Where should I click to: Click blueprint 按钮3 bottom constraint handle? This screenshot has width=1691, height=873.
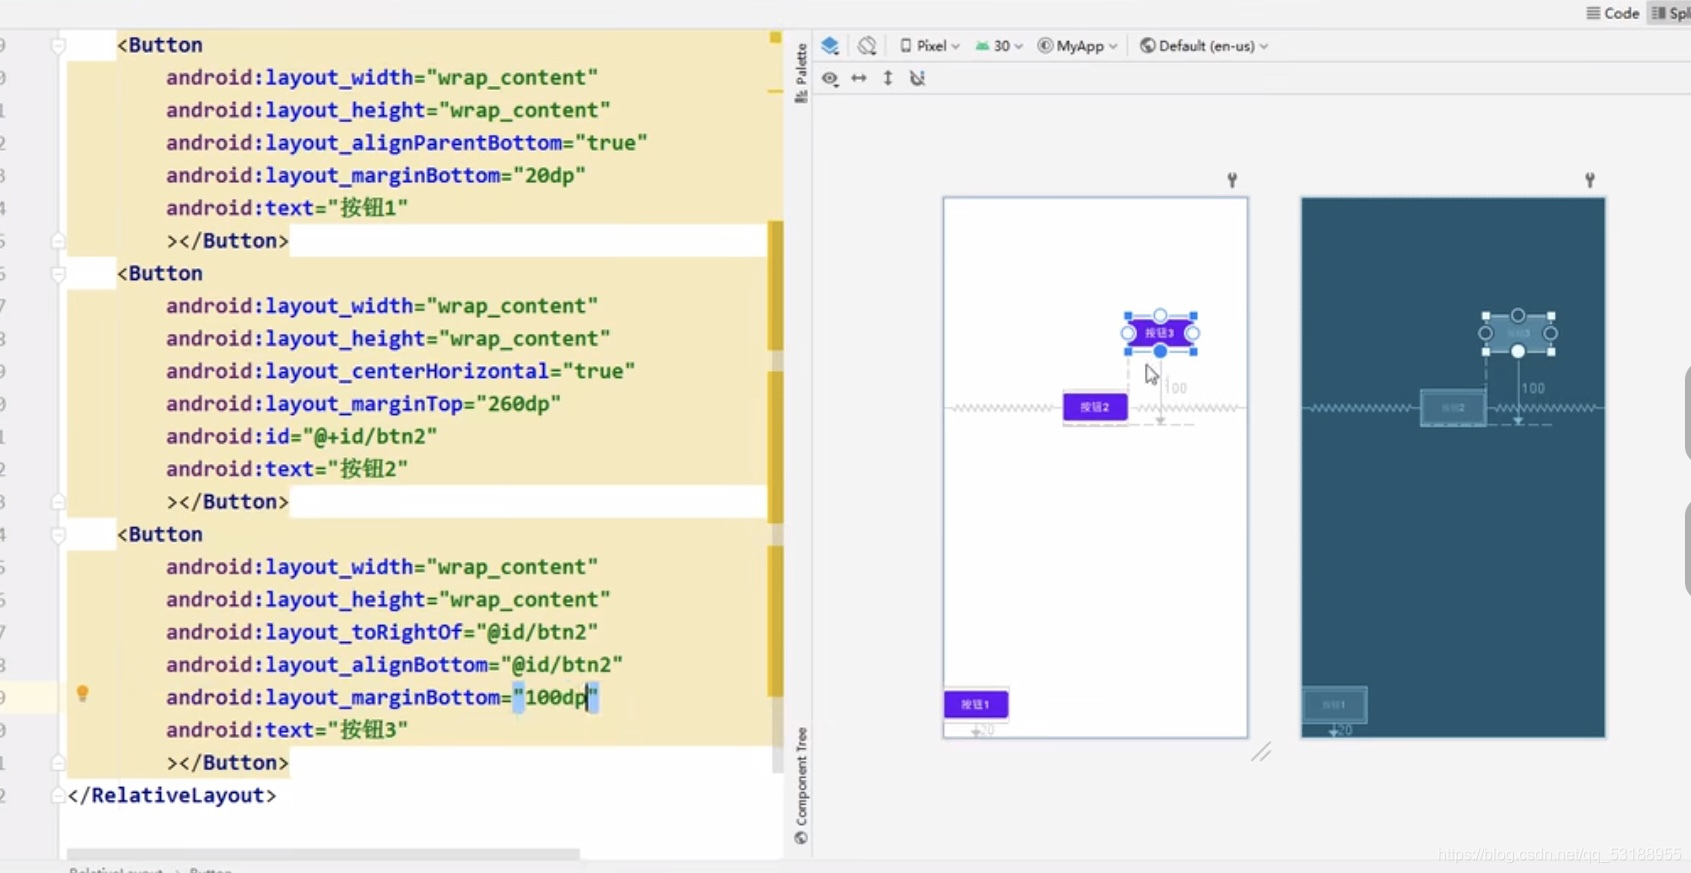point(1518,351)
